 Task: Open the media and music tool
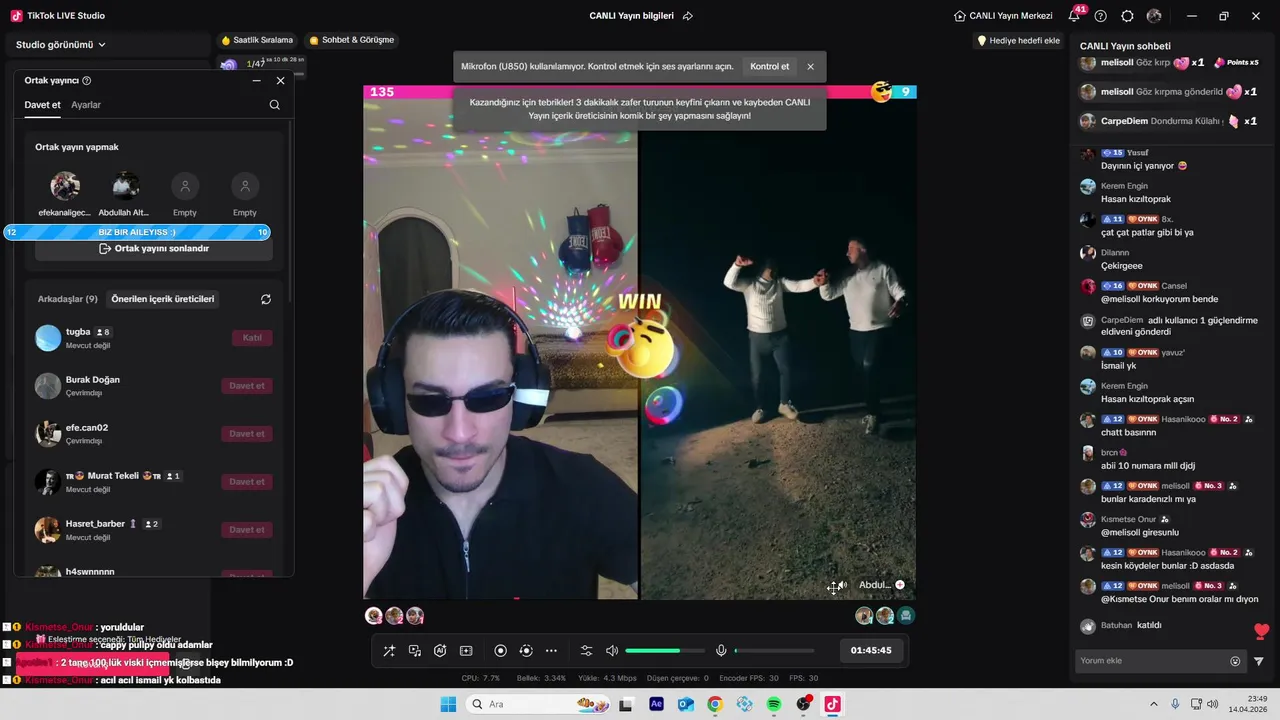click(x=414, y=651)
